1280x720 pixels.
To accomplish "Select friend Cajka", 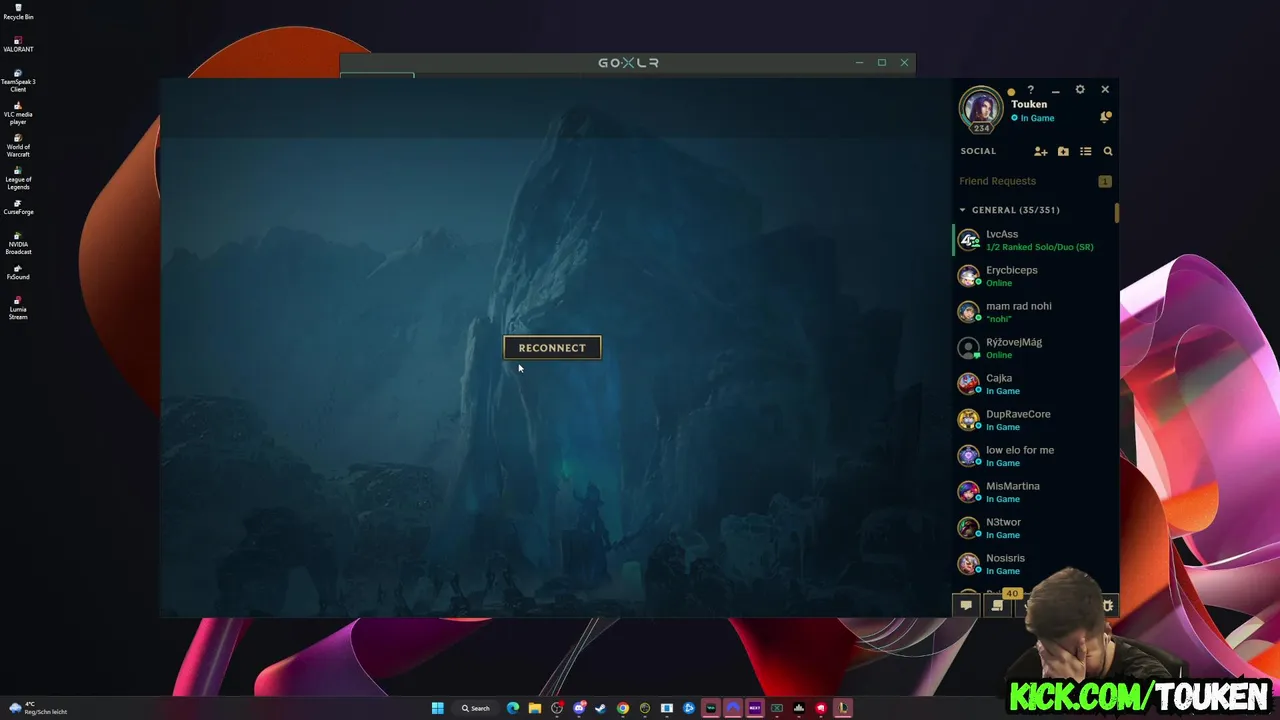I will (x=1035, y=384).
